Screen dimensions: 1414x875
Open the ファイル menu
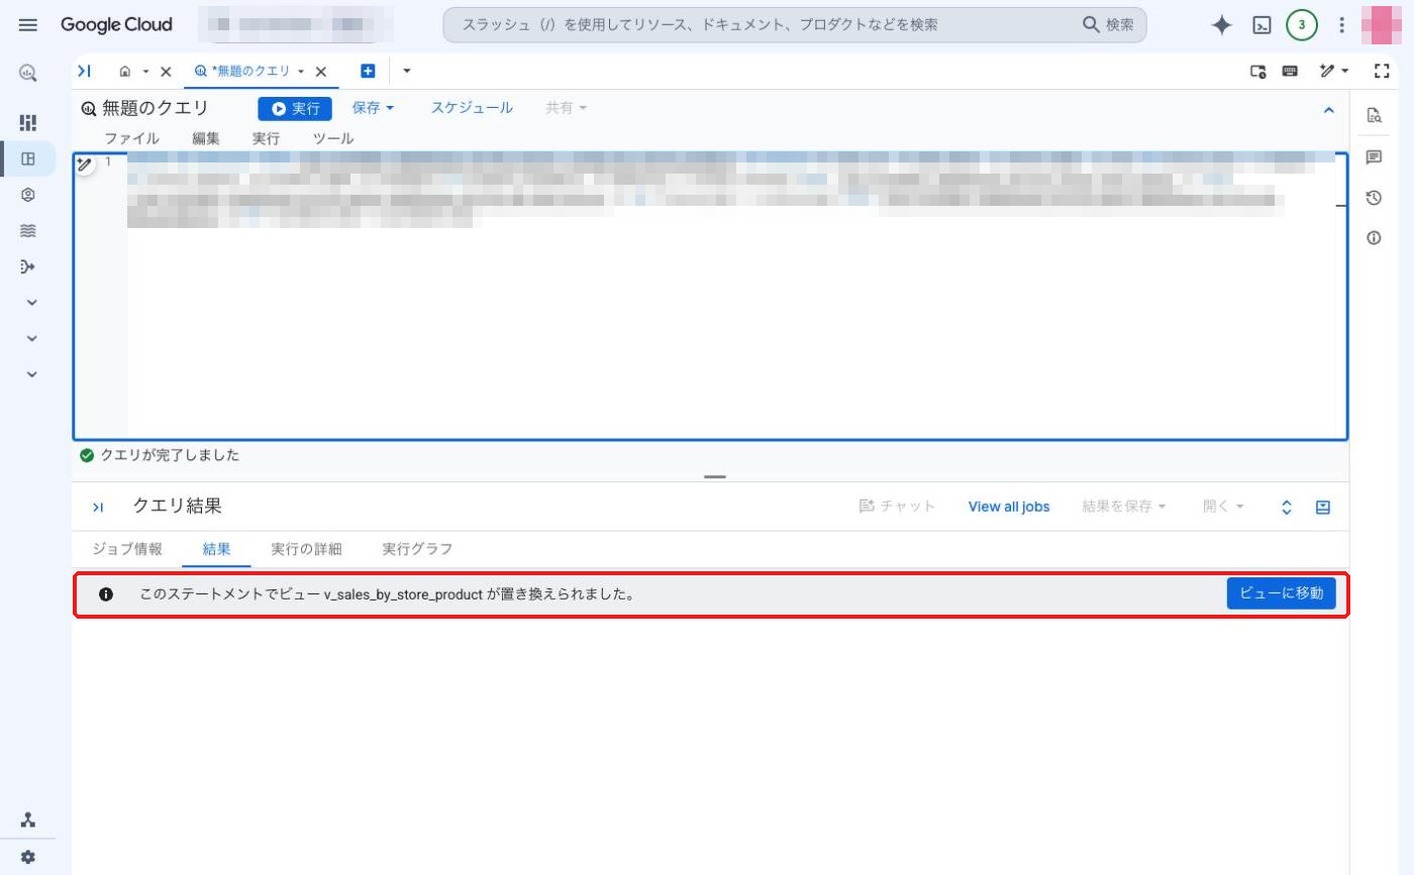click(132, 139)
